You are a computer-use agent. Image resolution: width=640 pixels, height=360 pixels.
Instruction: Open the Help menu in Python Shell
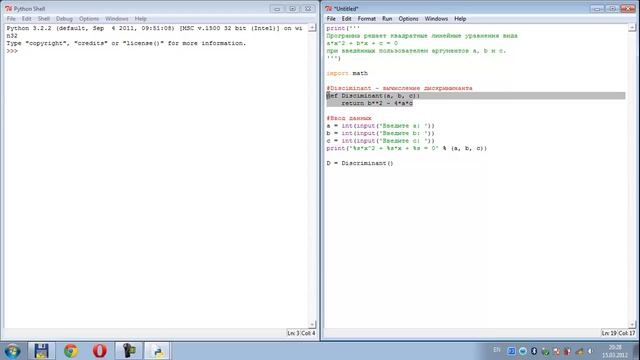[140, 19]
